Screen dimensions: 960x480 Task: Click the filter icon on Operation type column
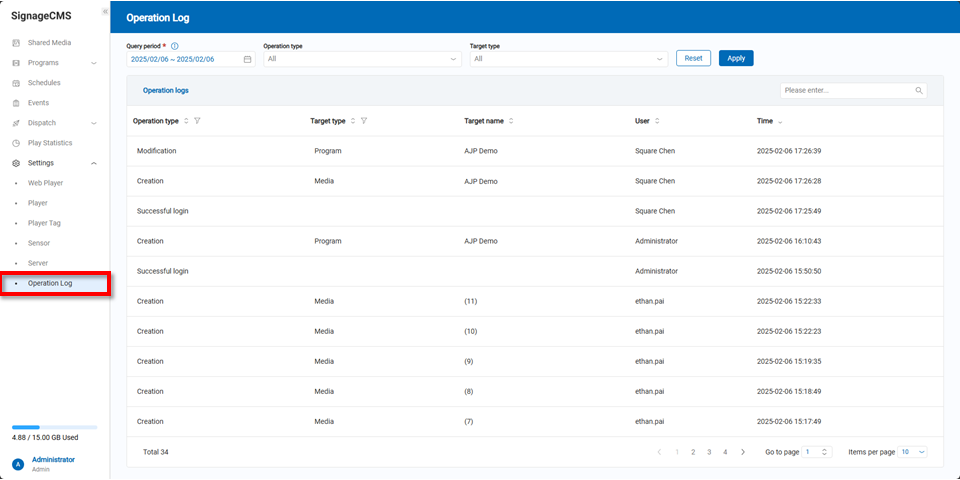click(x=197, y=121)
